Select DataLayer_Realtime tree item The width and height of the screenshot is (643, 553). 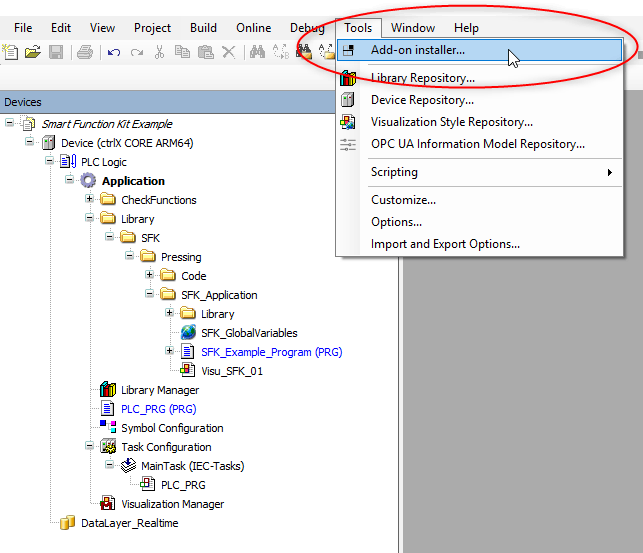[130, 523]
